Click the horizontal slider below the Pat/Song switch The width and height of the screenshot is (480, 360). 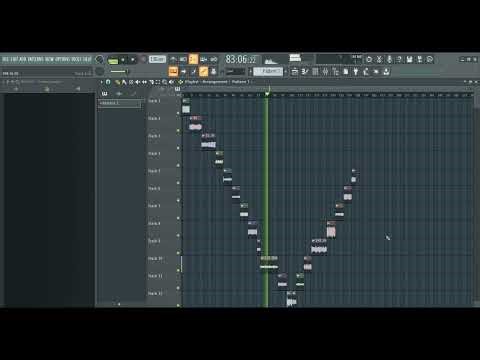[x=119, y=71]
